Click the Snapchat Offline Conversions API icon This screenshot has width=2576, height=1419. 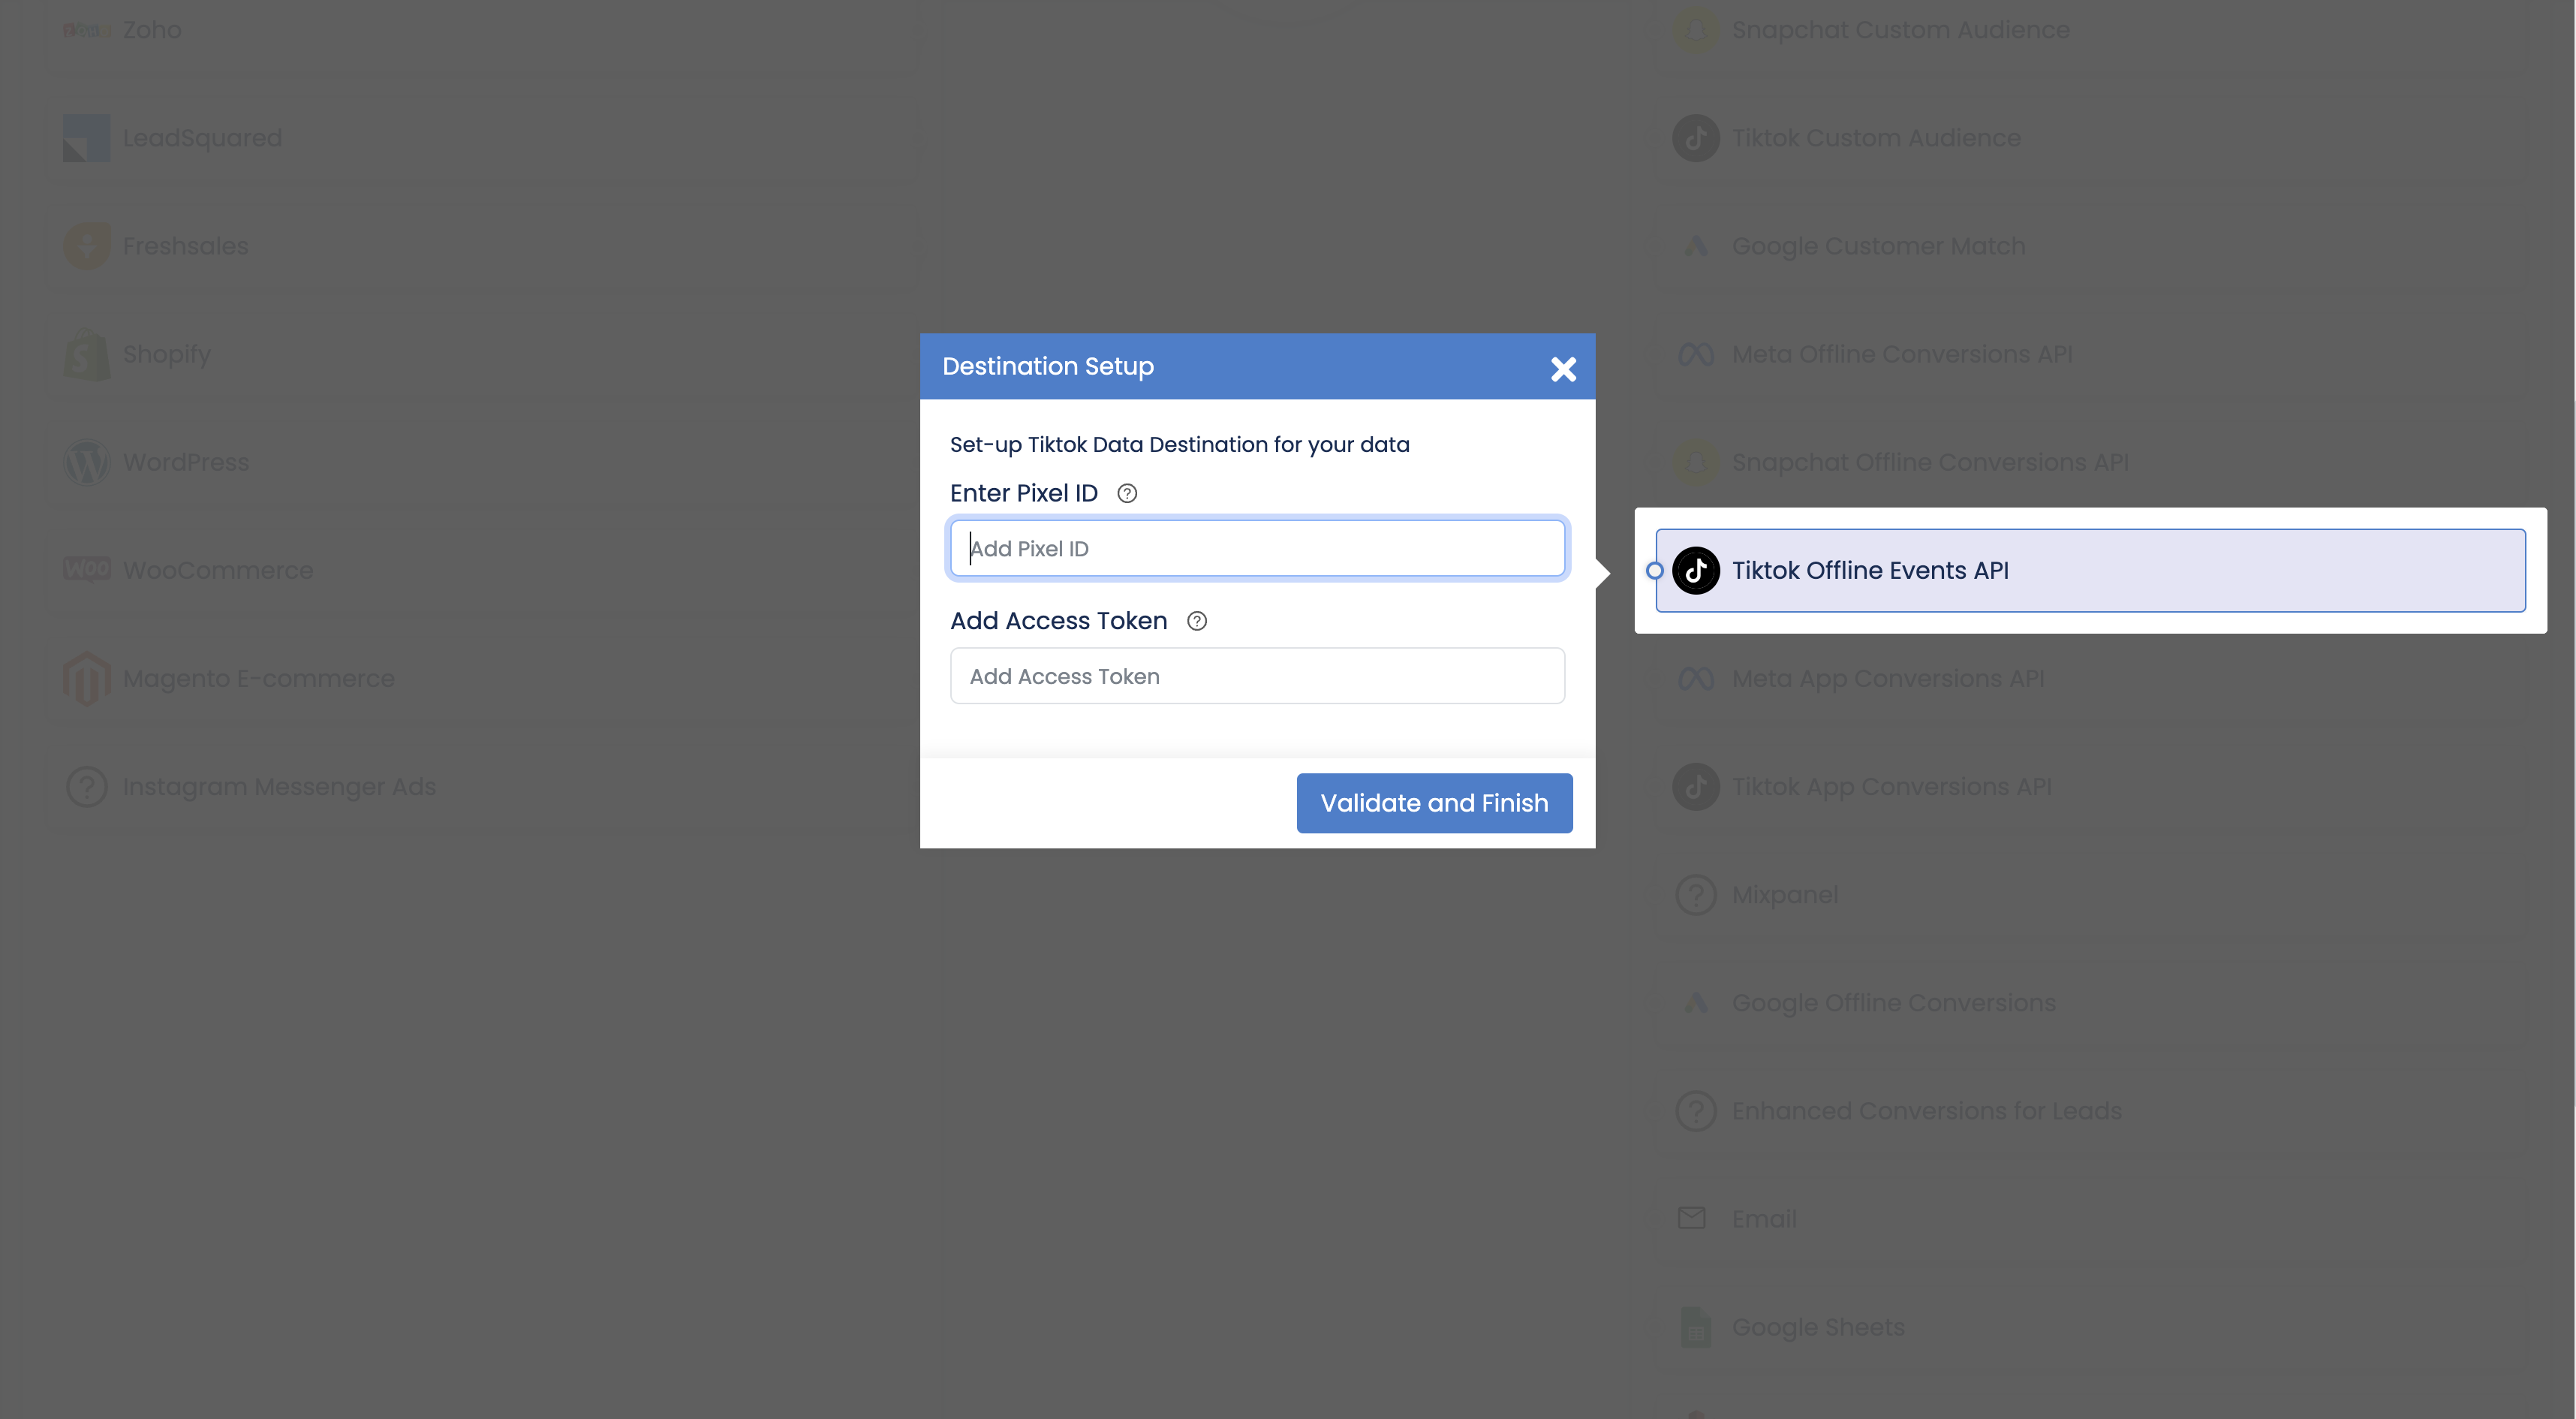[x=1696, y=462]
